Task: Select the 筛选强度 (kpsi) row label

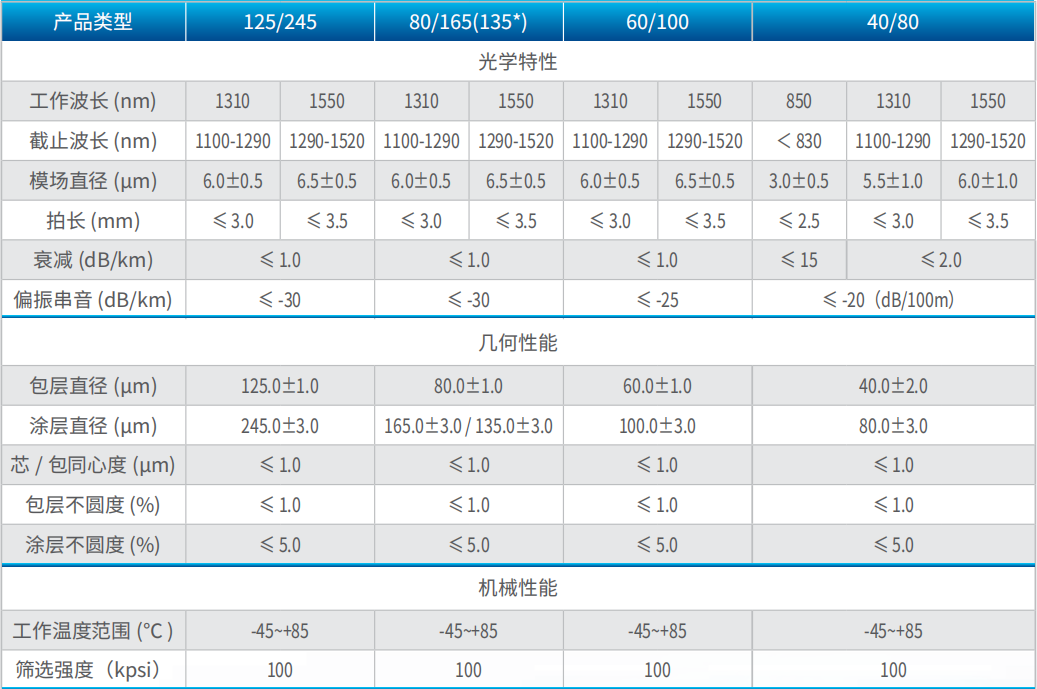Action: coord(93,670)
